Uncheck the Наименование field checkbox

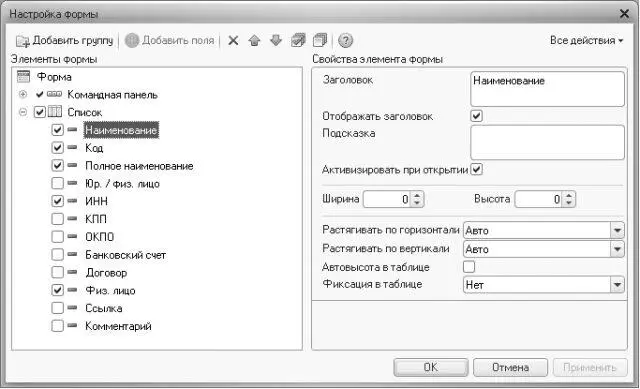tap(58, 130)
